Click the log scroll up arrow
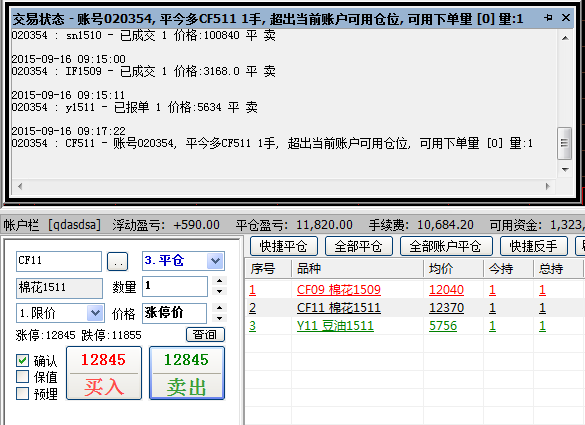 (565, 38)
